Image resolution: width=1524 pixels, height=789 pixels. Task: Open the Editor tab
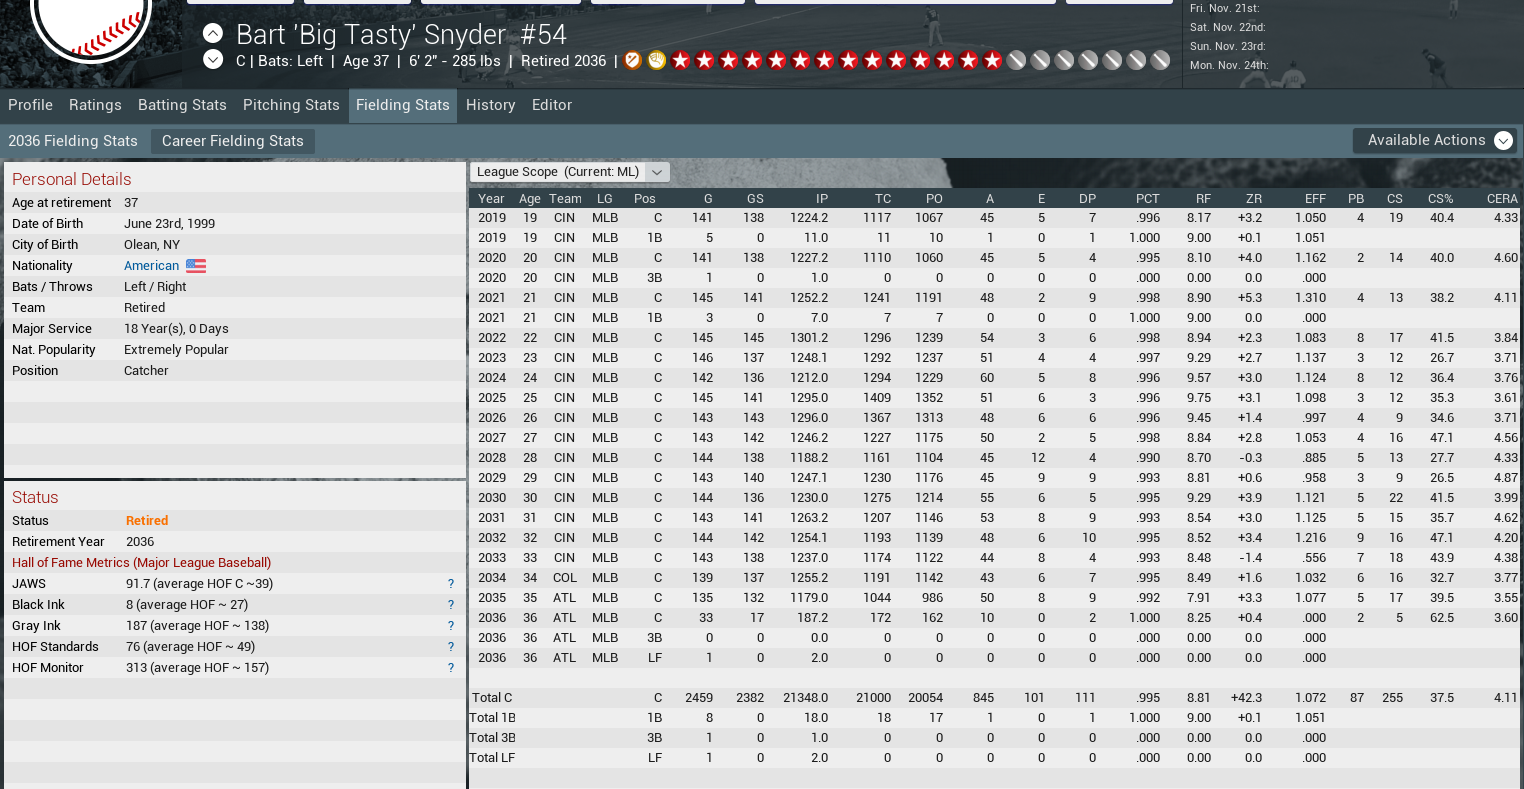(552, 105)
